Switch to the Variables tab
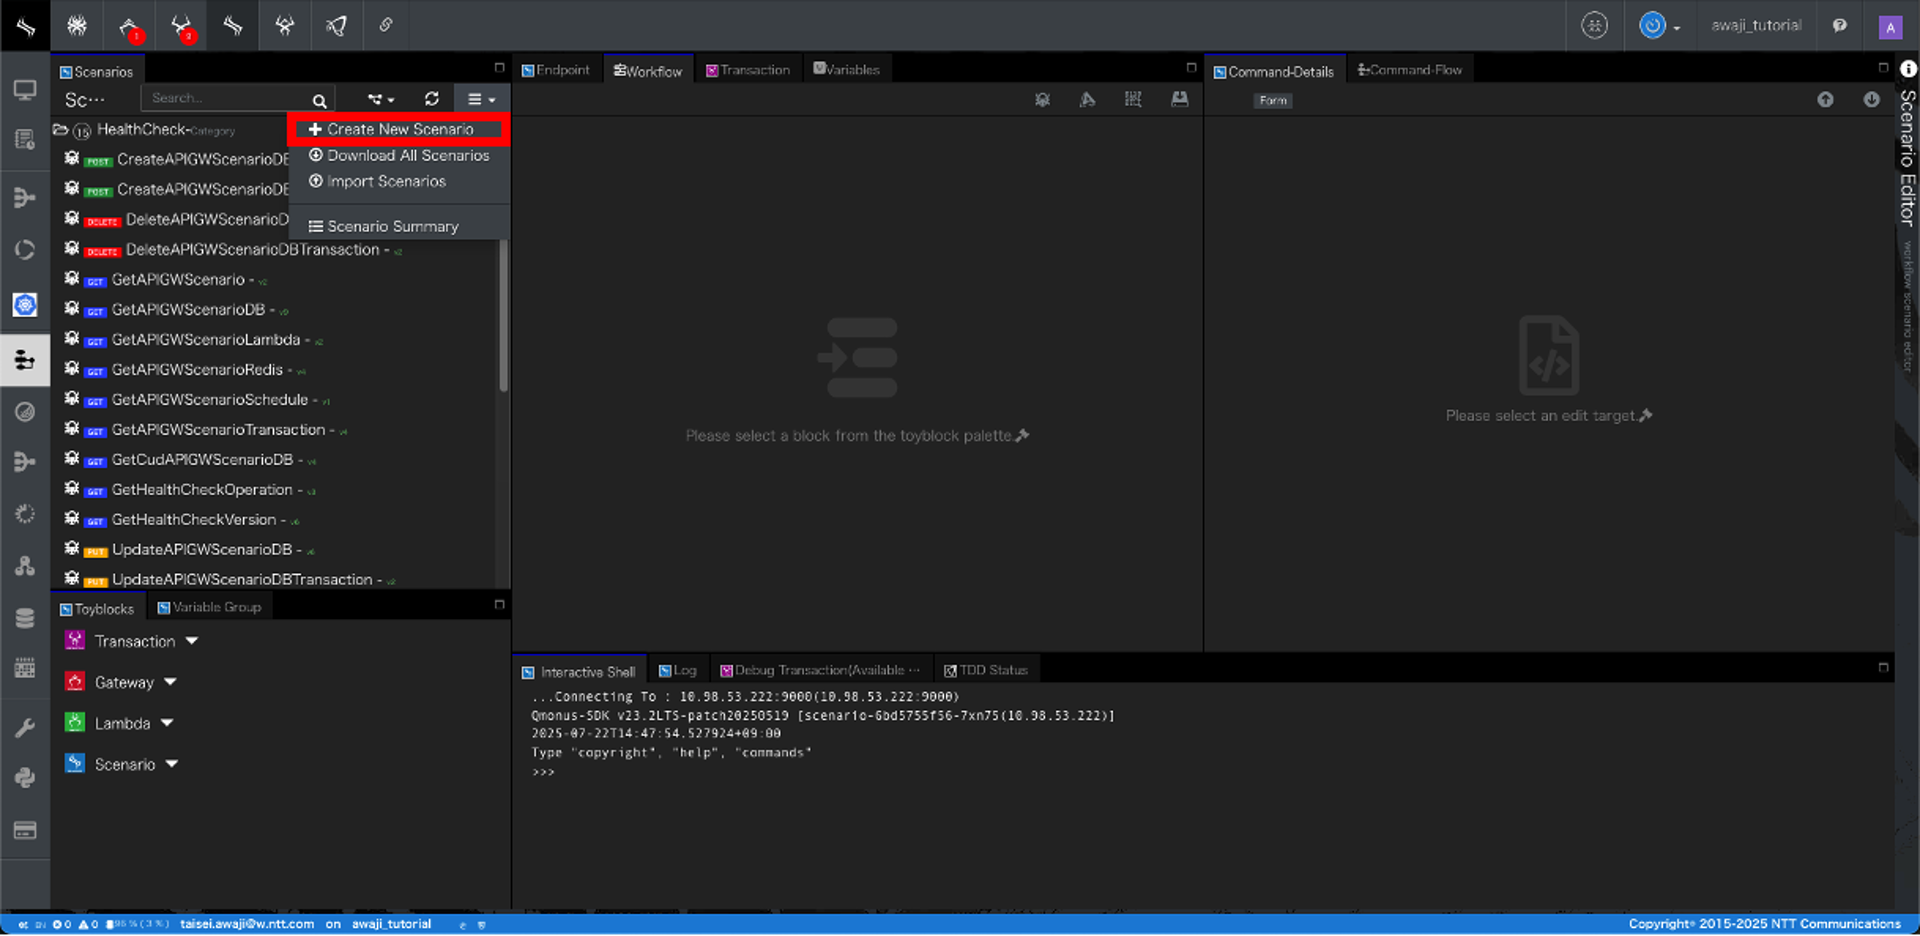The height and width of the screenshot is (936, 1920). 846,70
